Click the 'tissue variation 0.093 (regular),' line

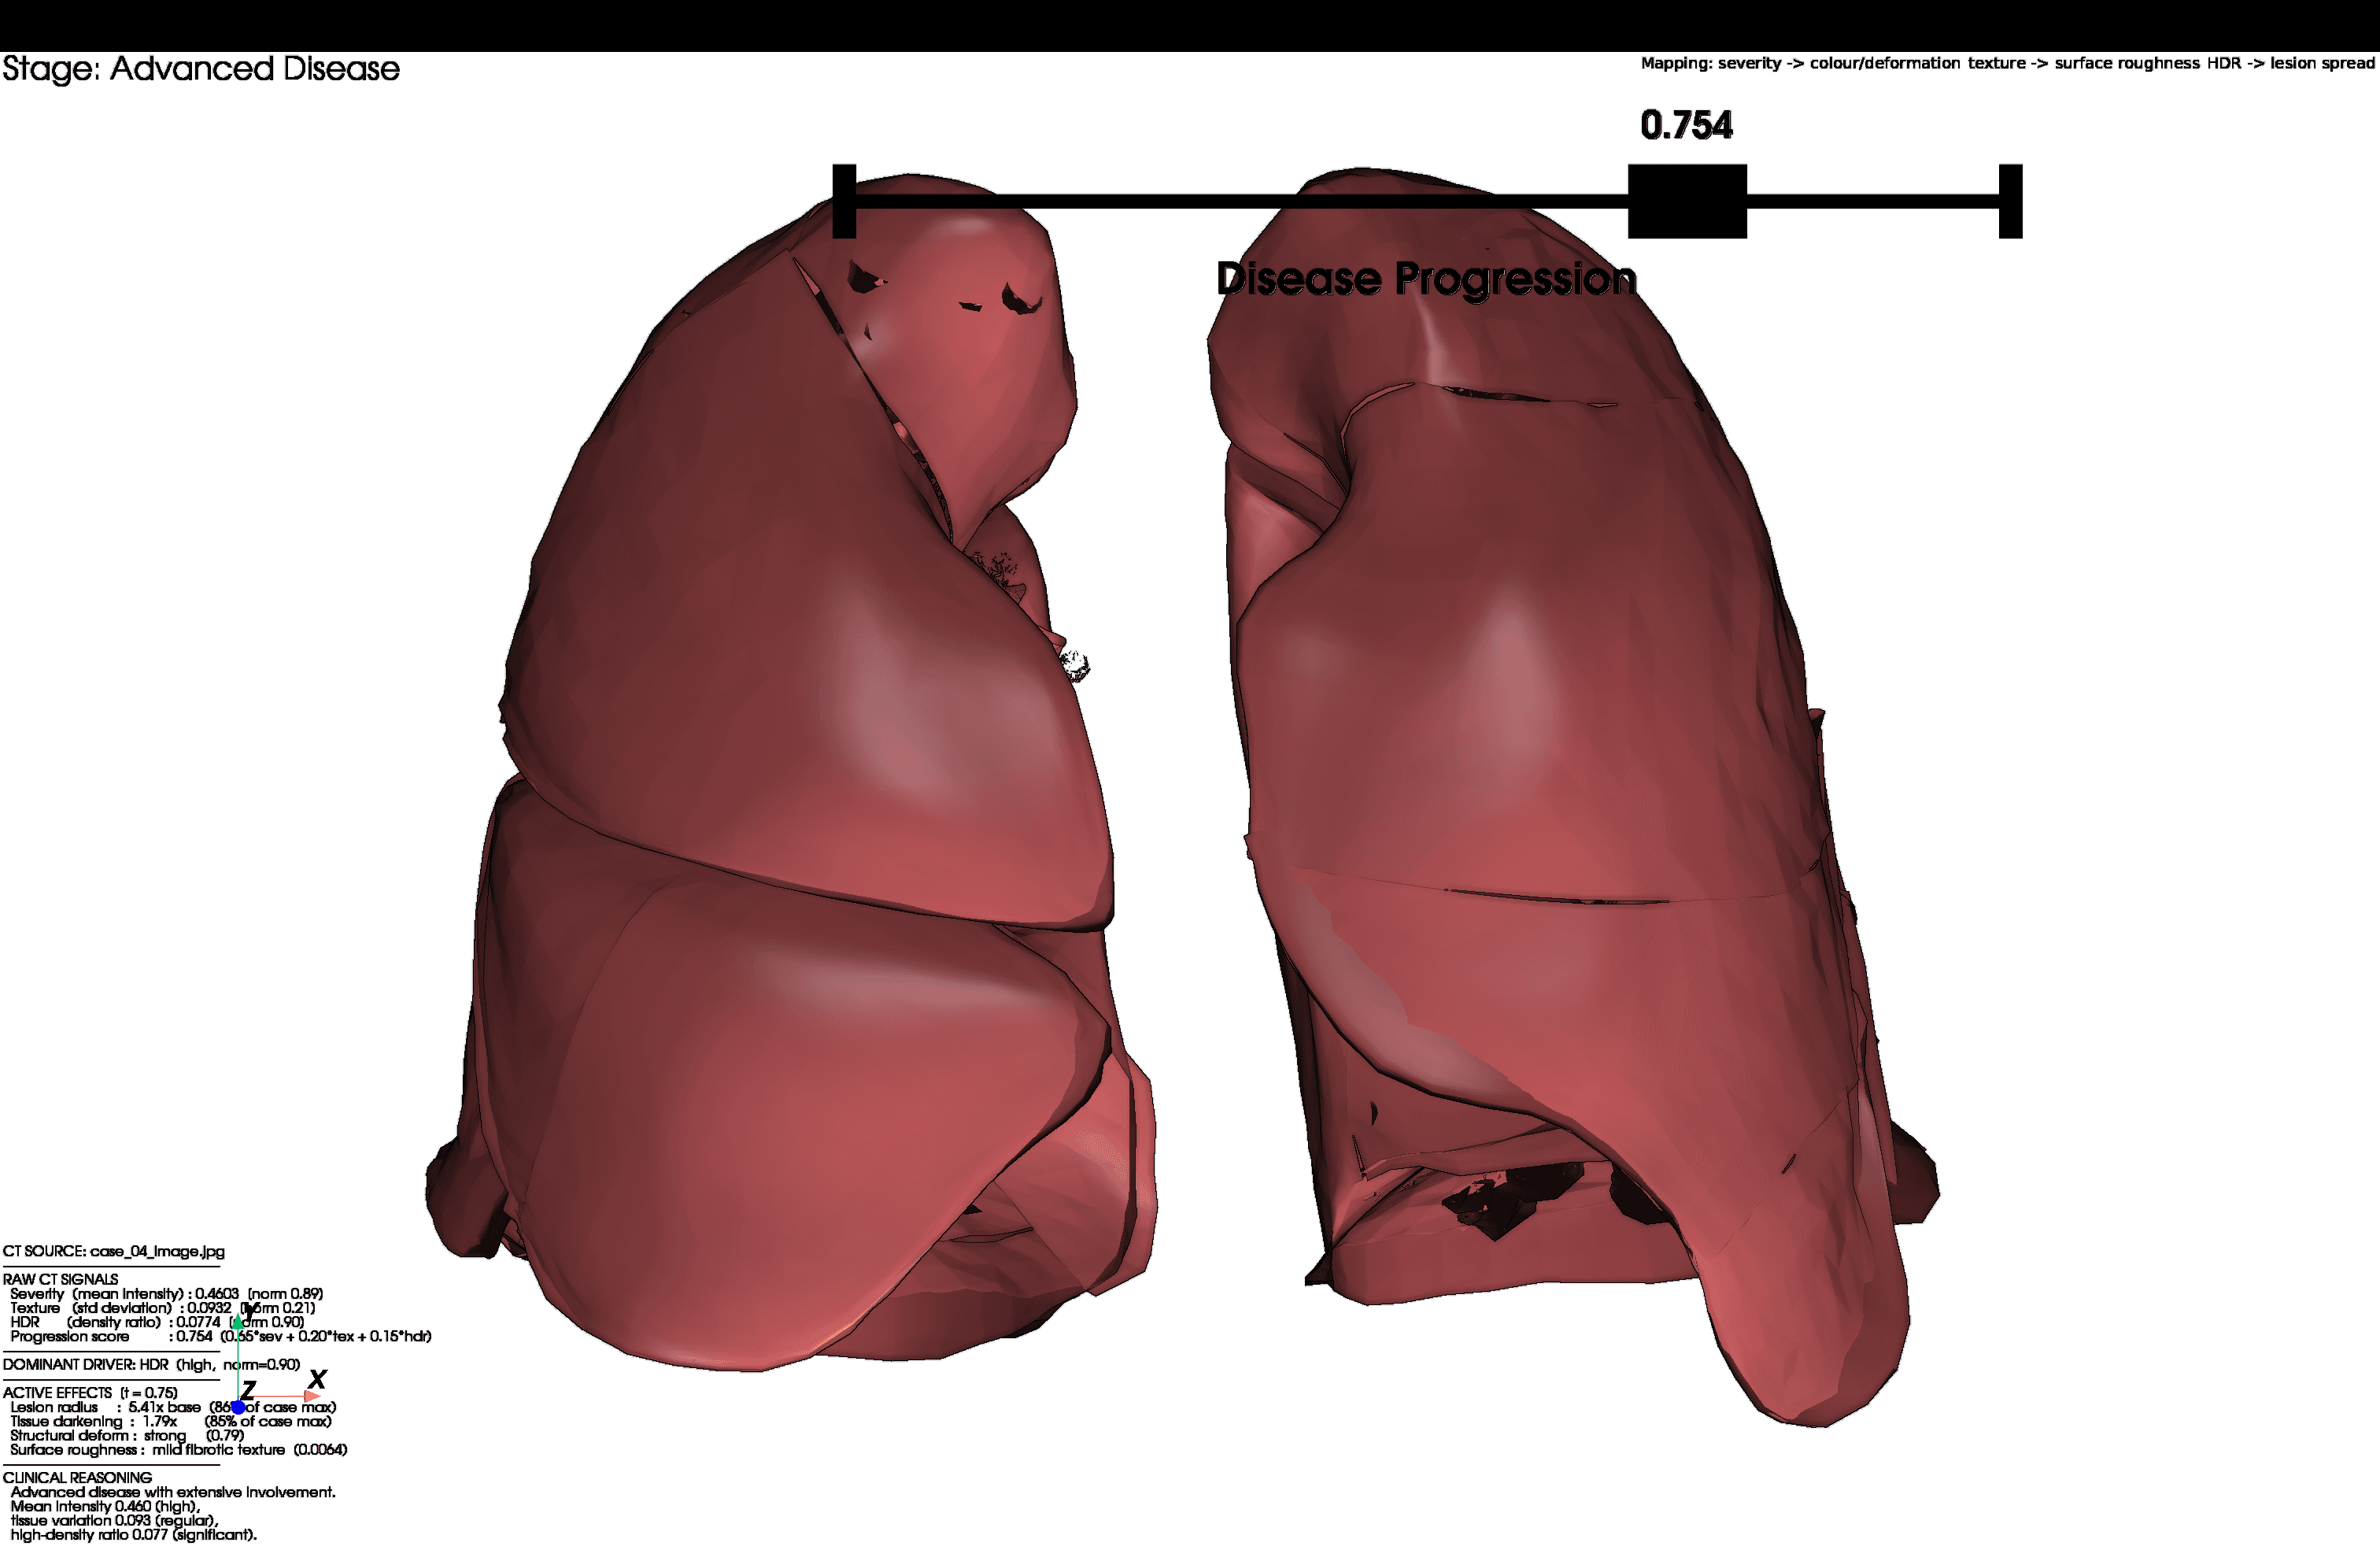click(114, 1520)
